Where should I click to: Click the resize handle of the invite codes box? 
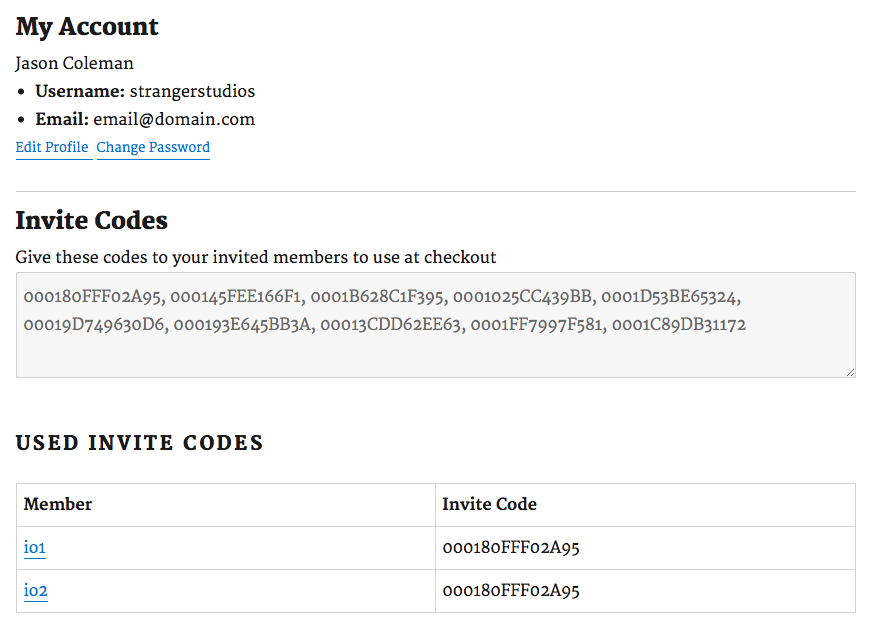[x=850, y=372]
